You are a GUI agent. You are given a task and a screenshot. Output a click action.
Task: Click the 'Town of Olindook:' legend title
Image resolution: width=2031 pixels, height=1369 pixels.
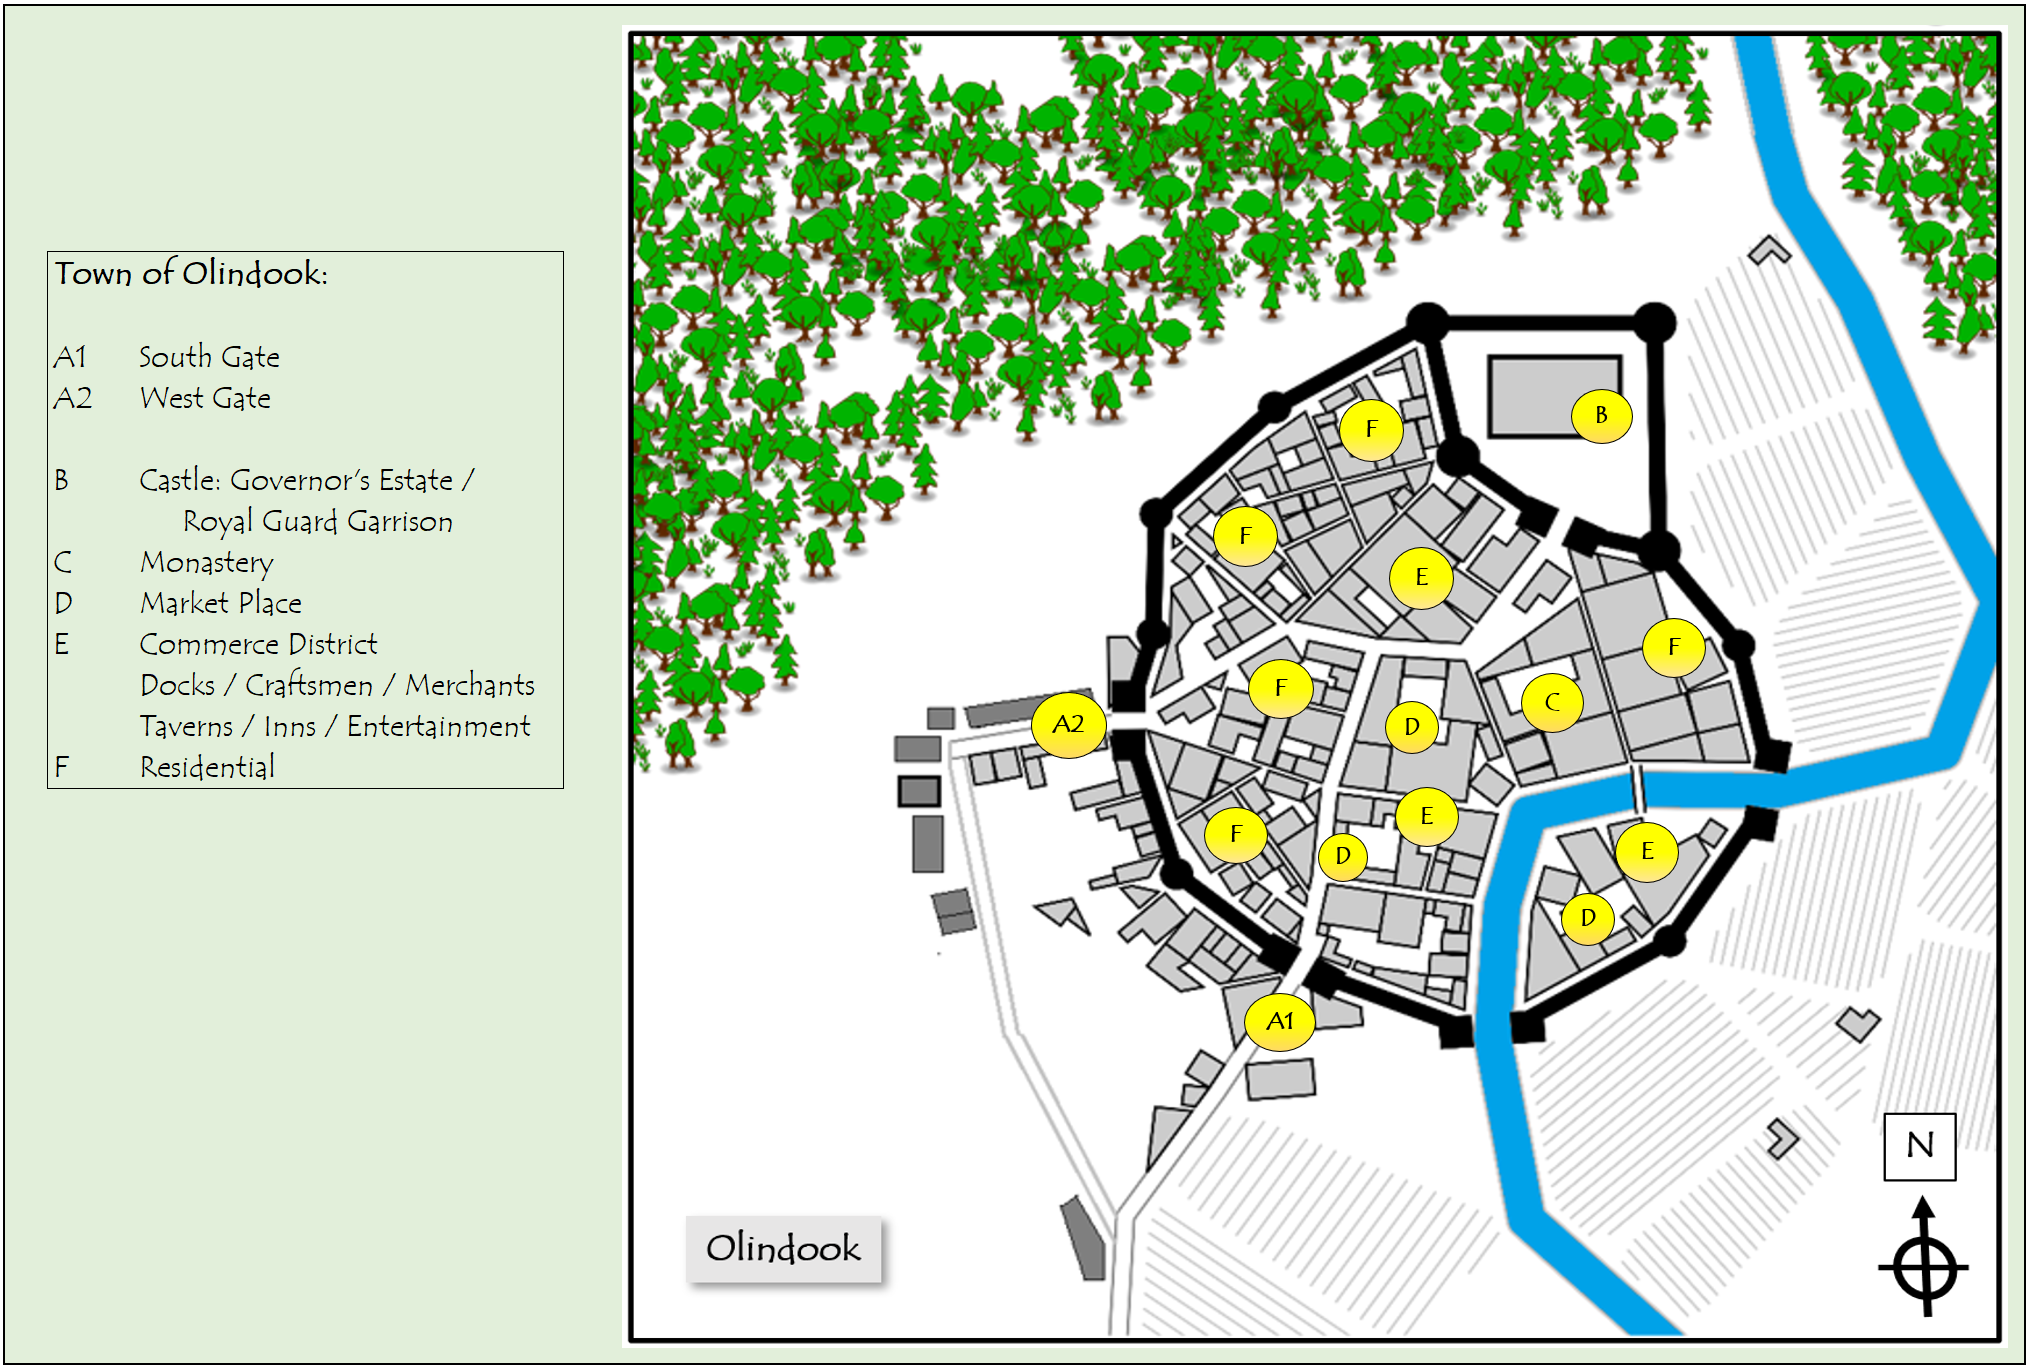[191, 273]
